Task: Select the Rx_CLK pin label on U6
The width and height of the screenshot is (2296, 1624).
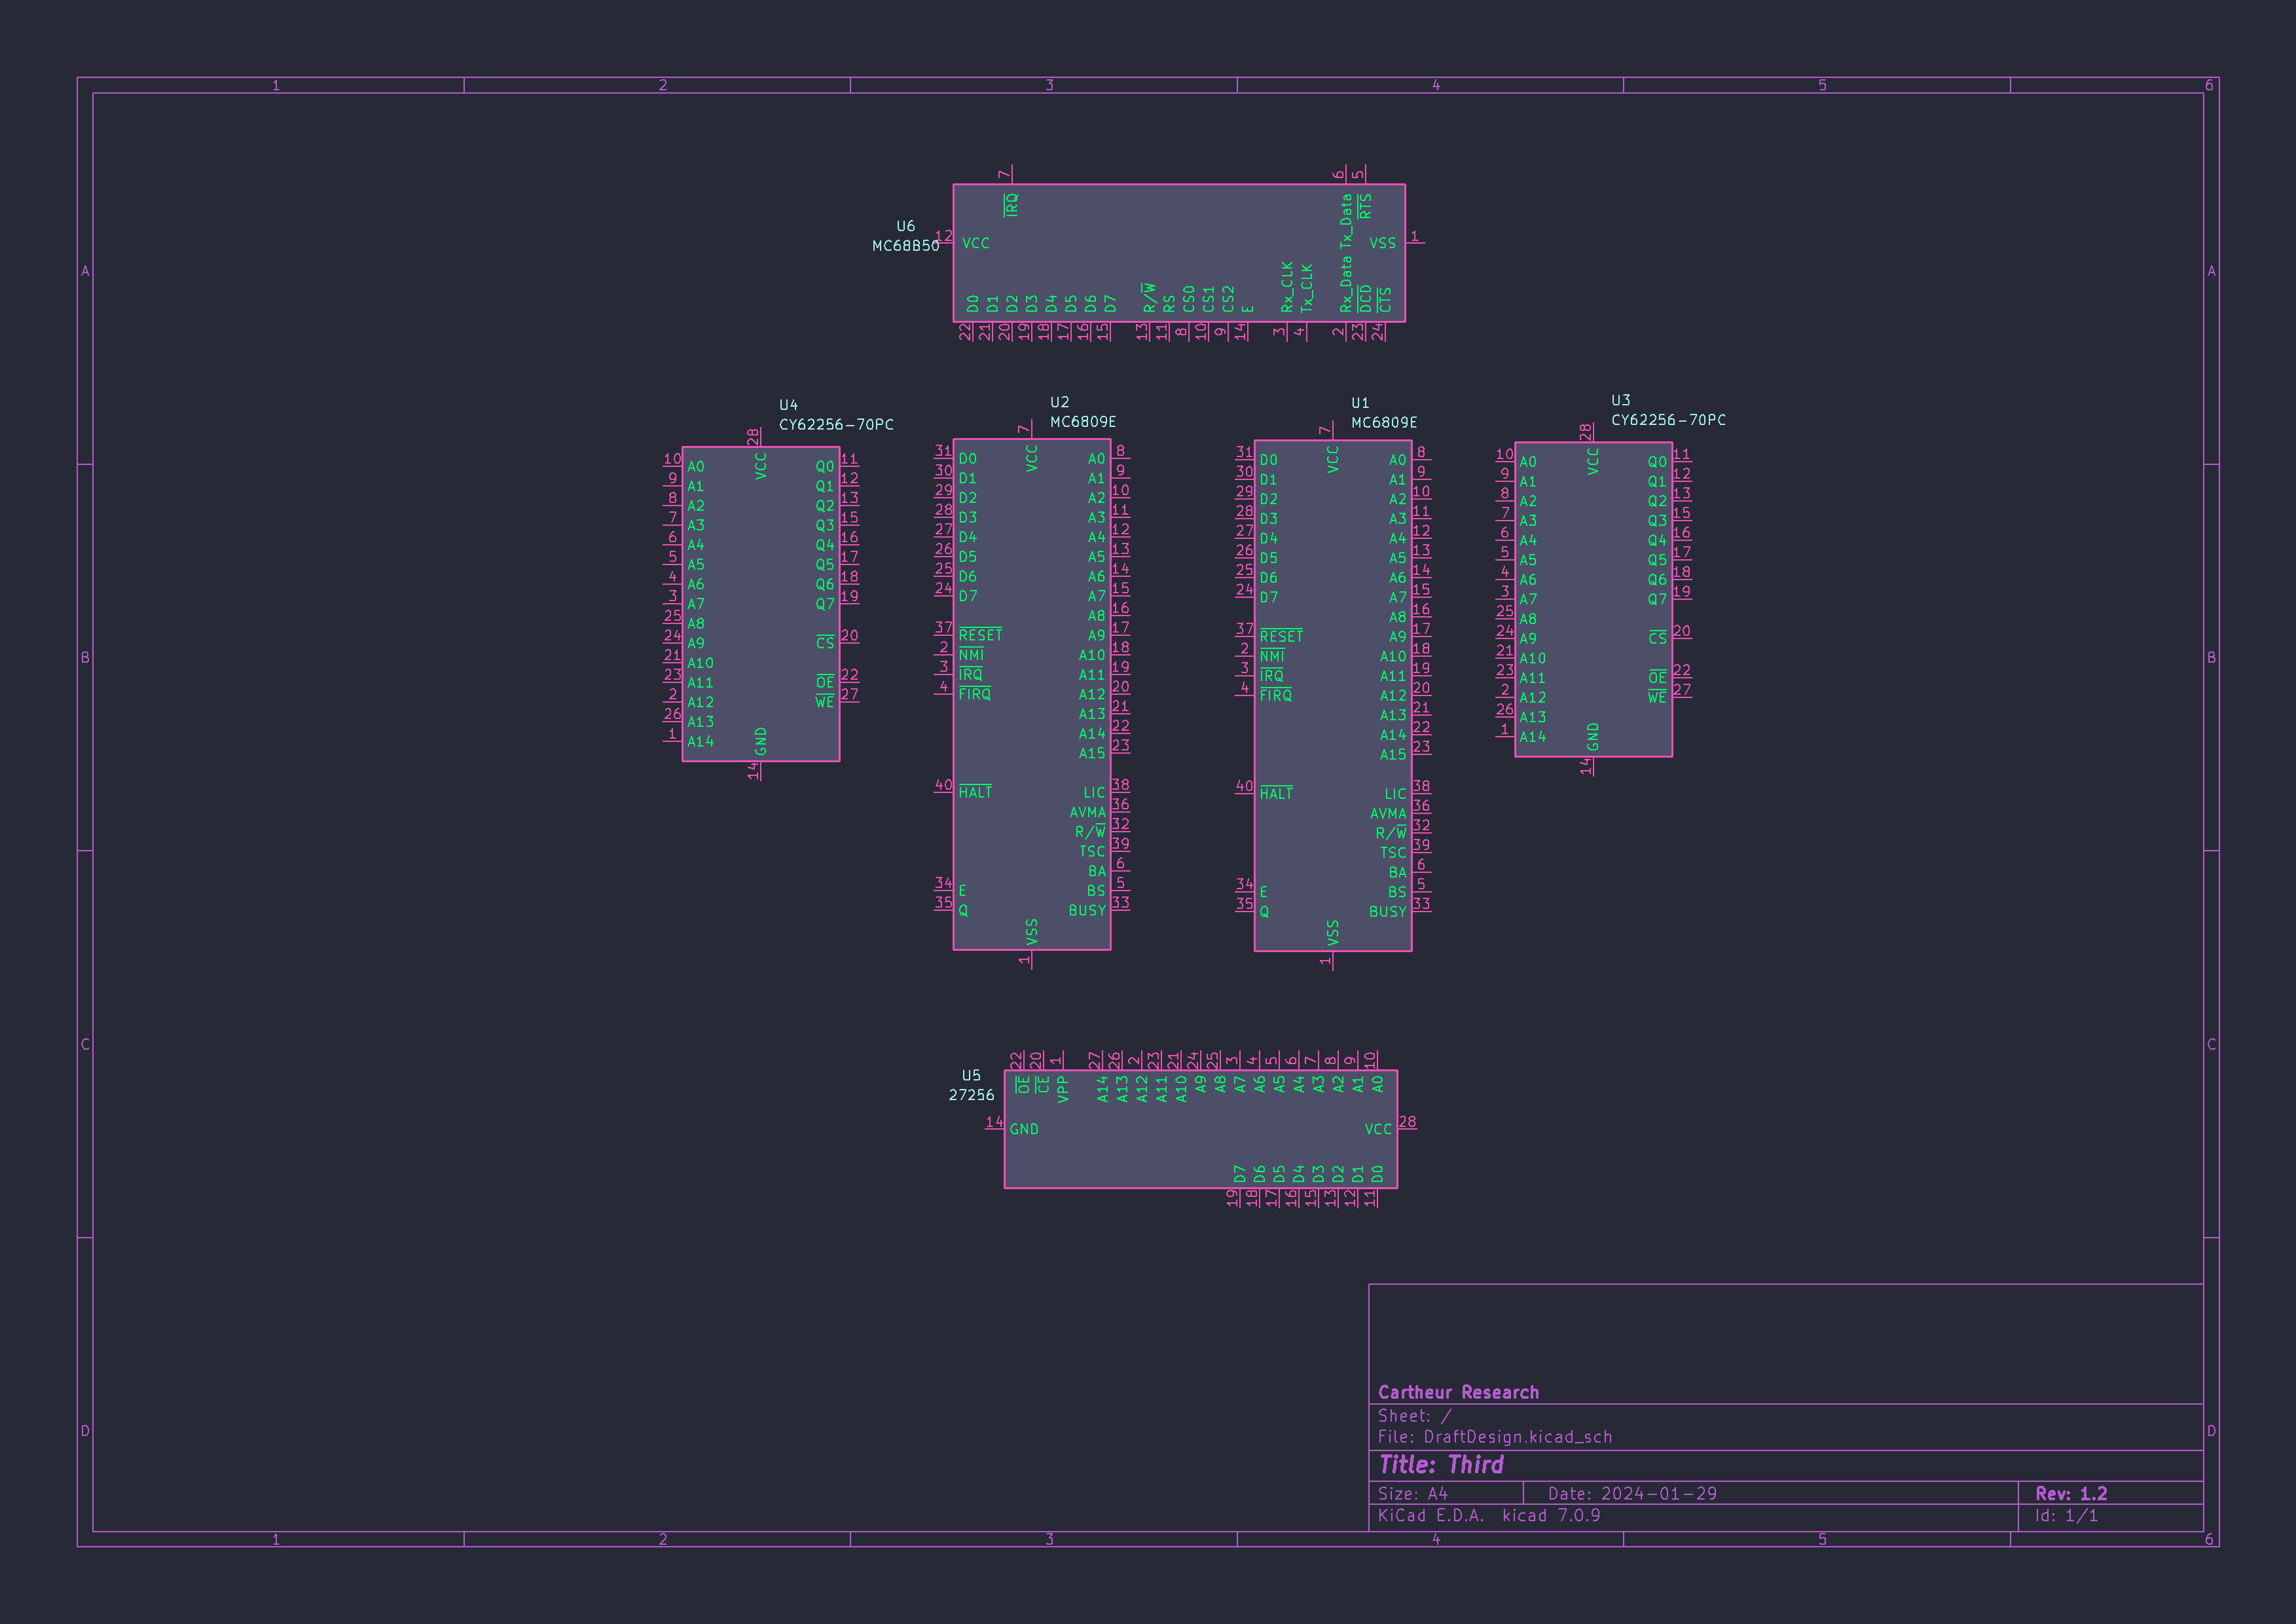Action: (1287, 287)
